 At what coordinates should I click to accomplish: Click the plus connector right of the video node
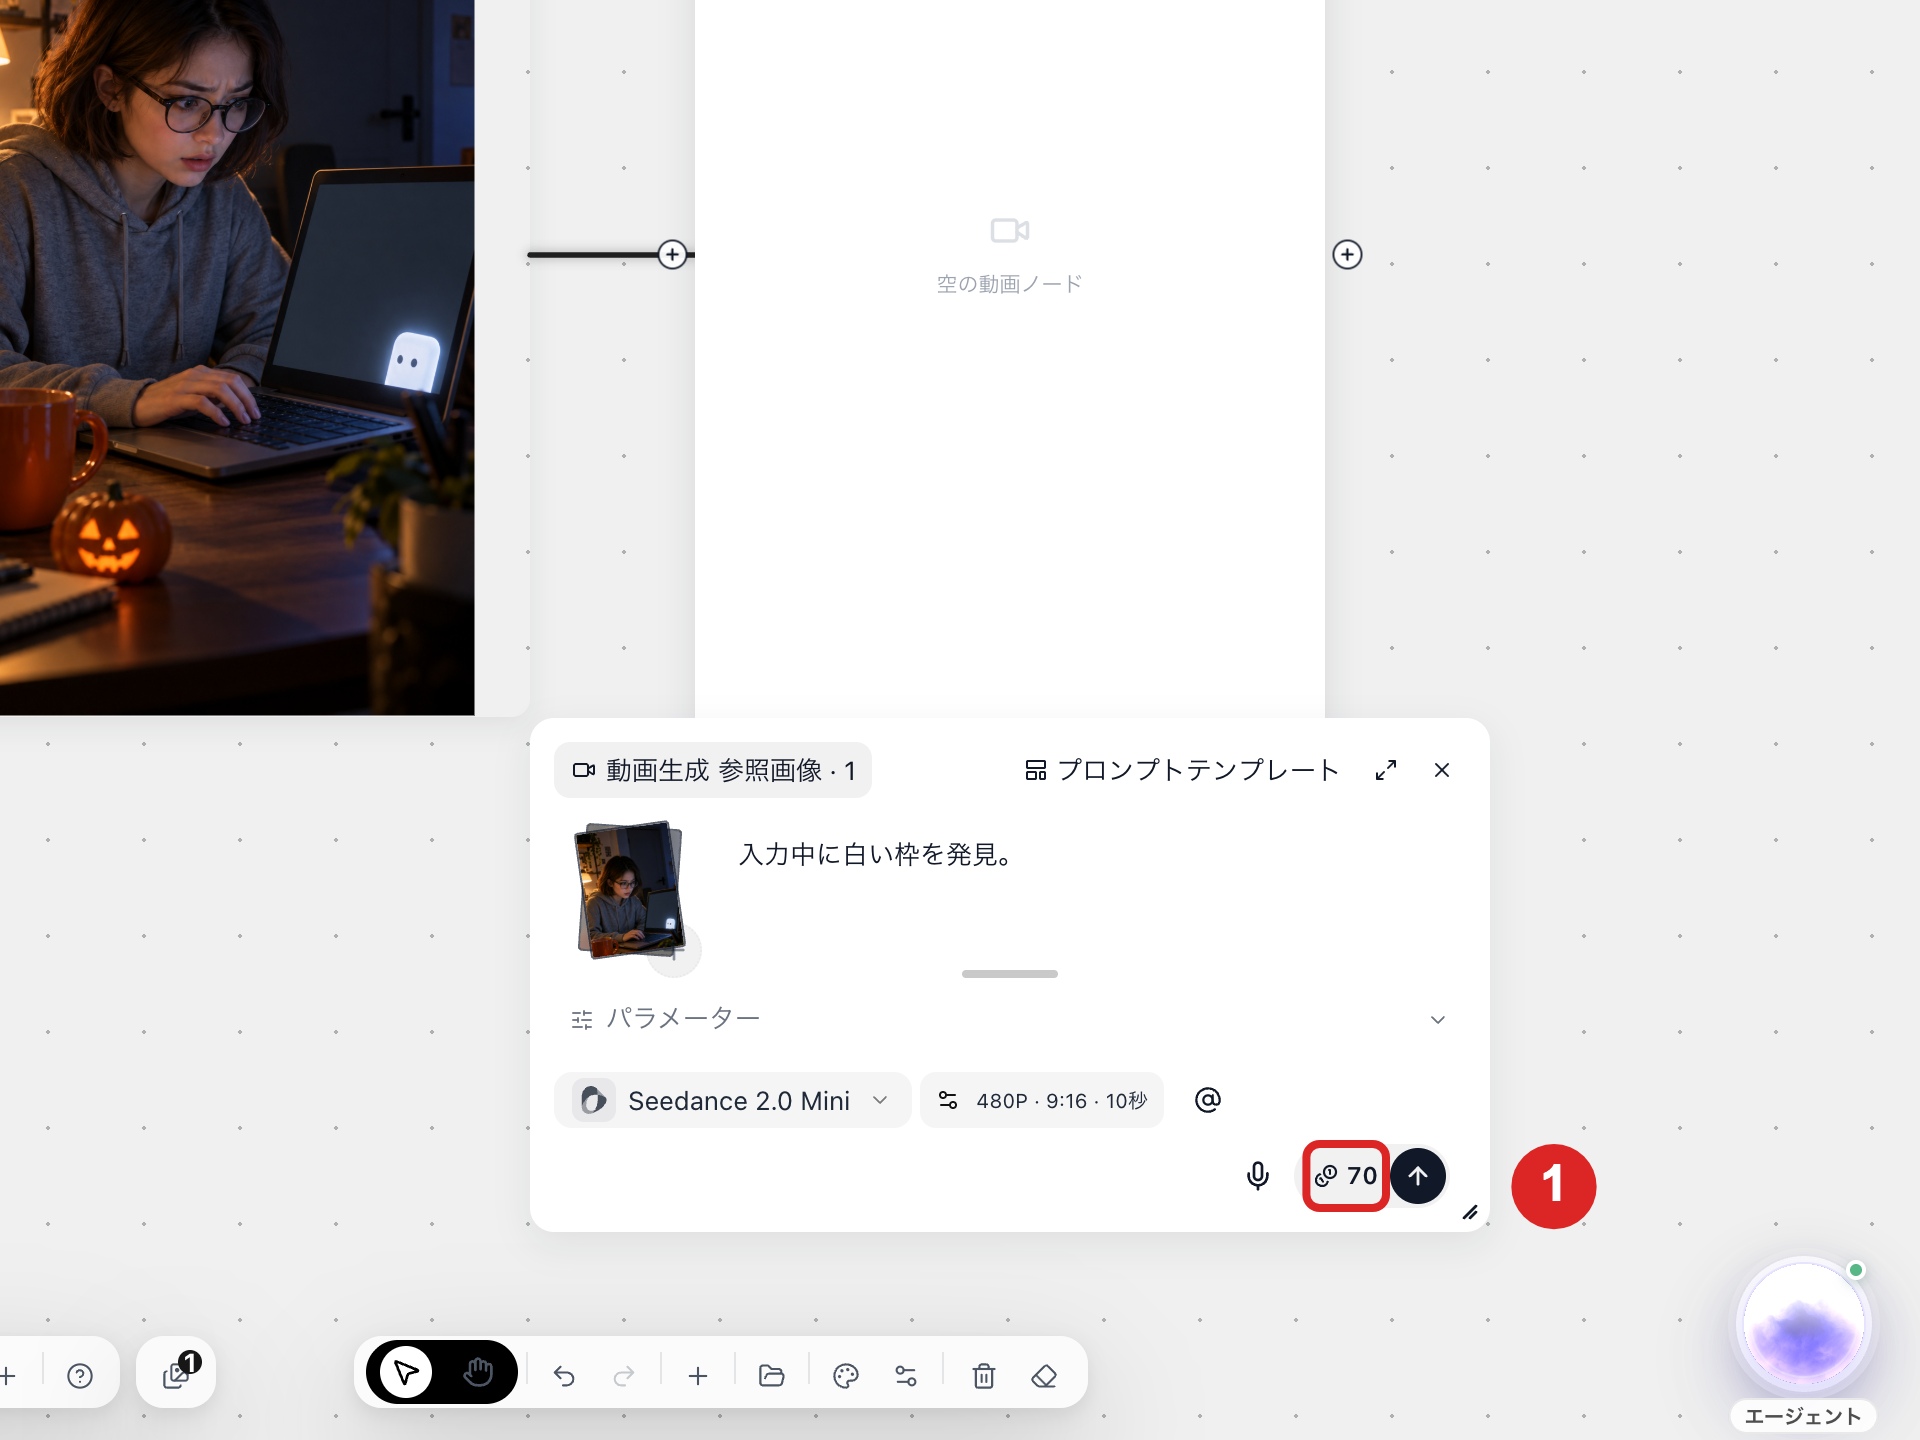coord(1348,255)
